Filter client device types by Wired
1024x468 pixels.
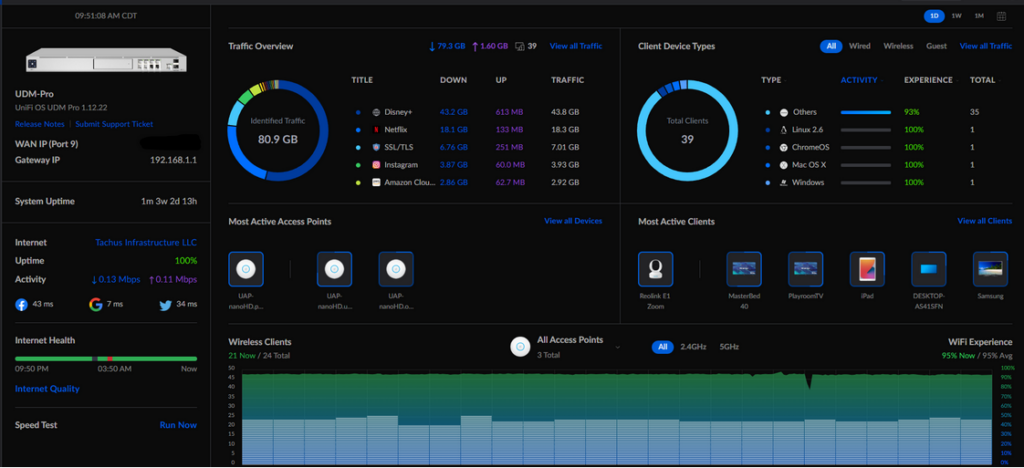click(859, 46)
